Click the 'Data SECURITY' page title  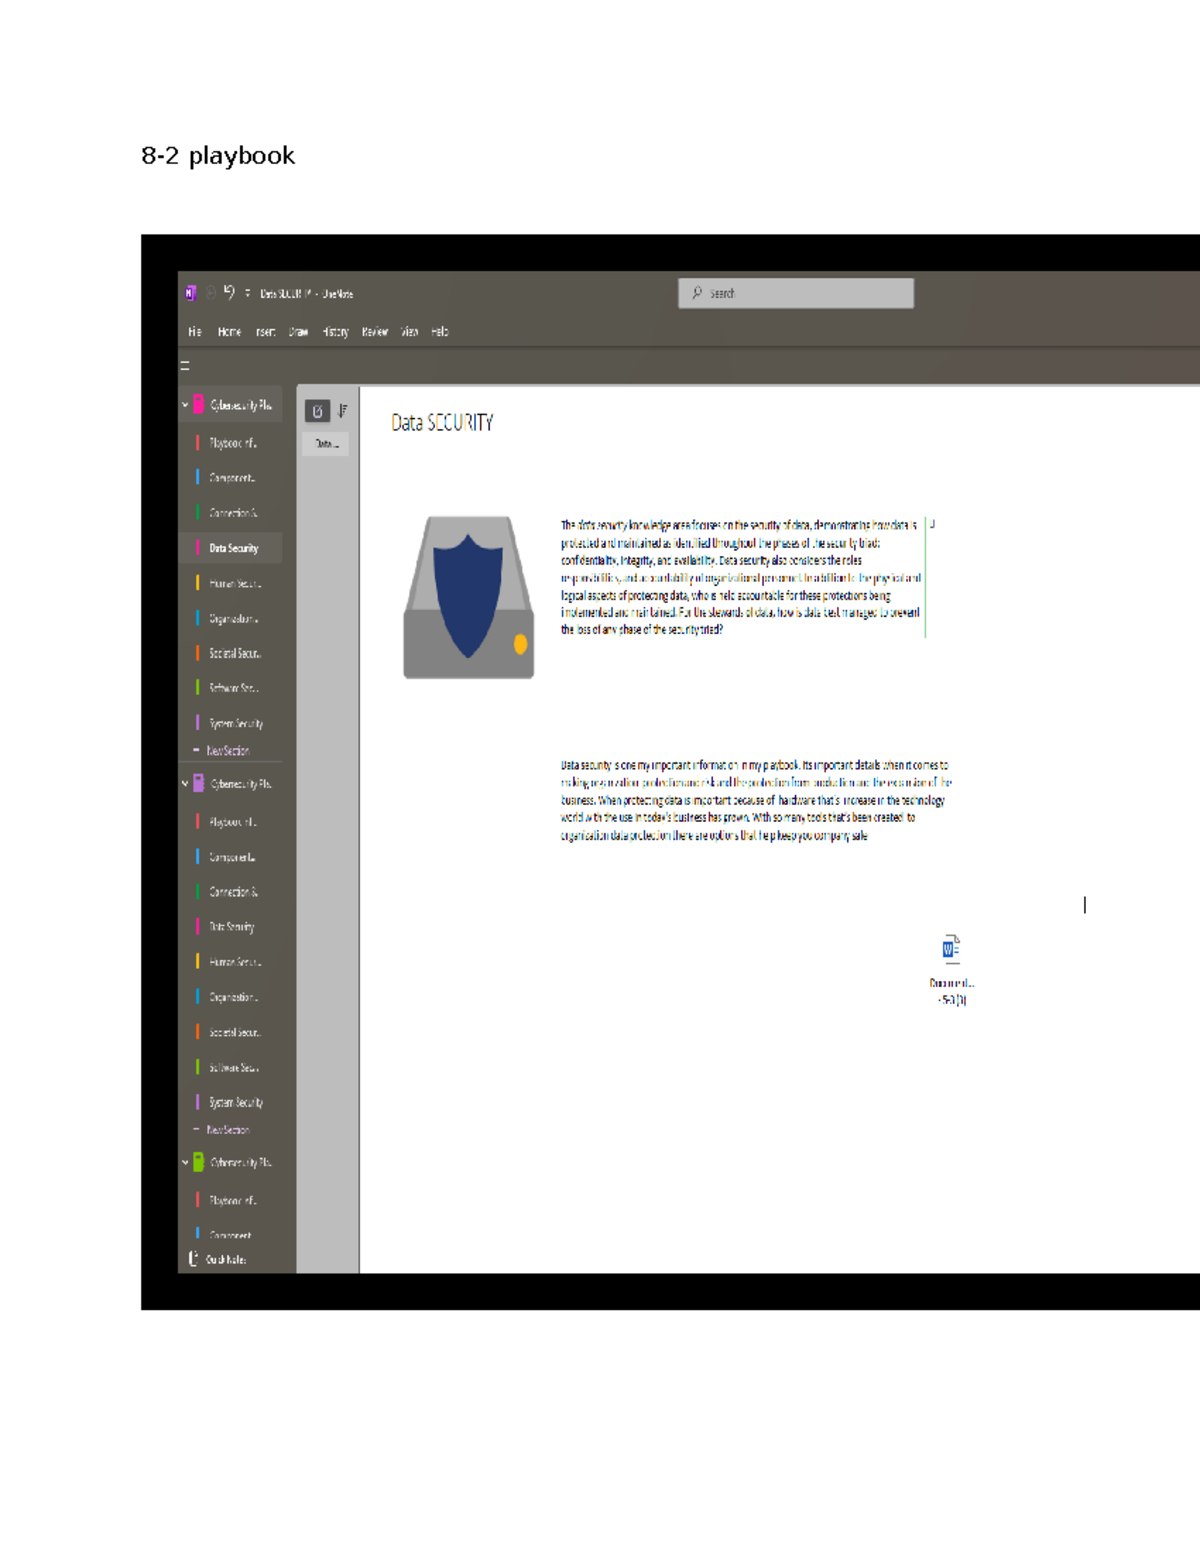coord(442,423)
